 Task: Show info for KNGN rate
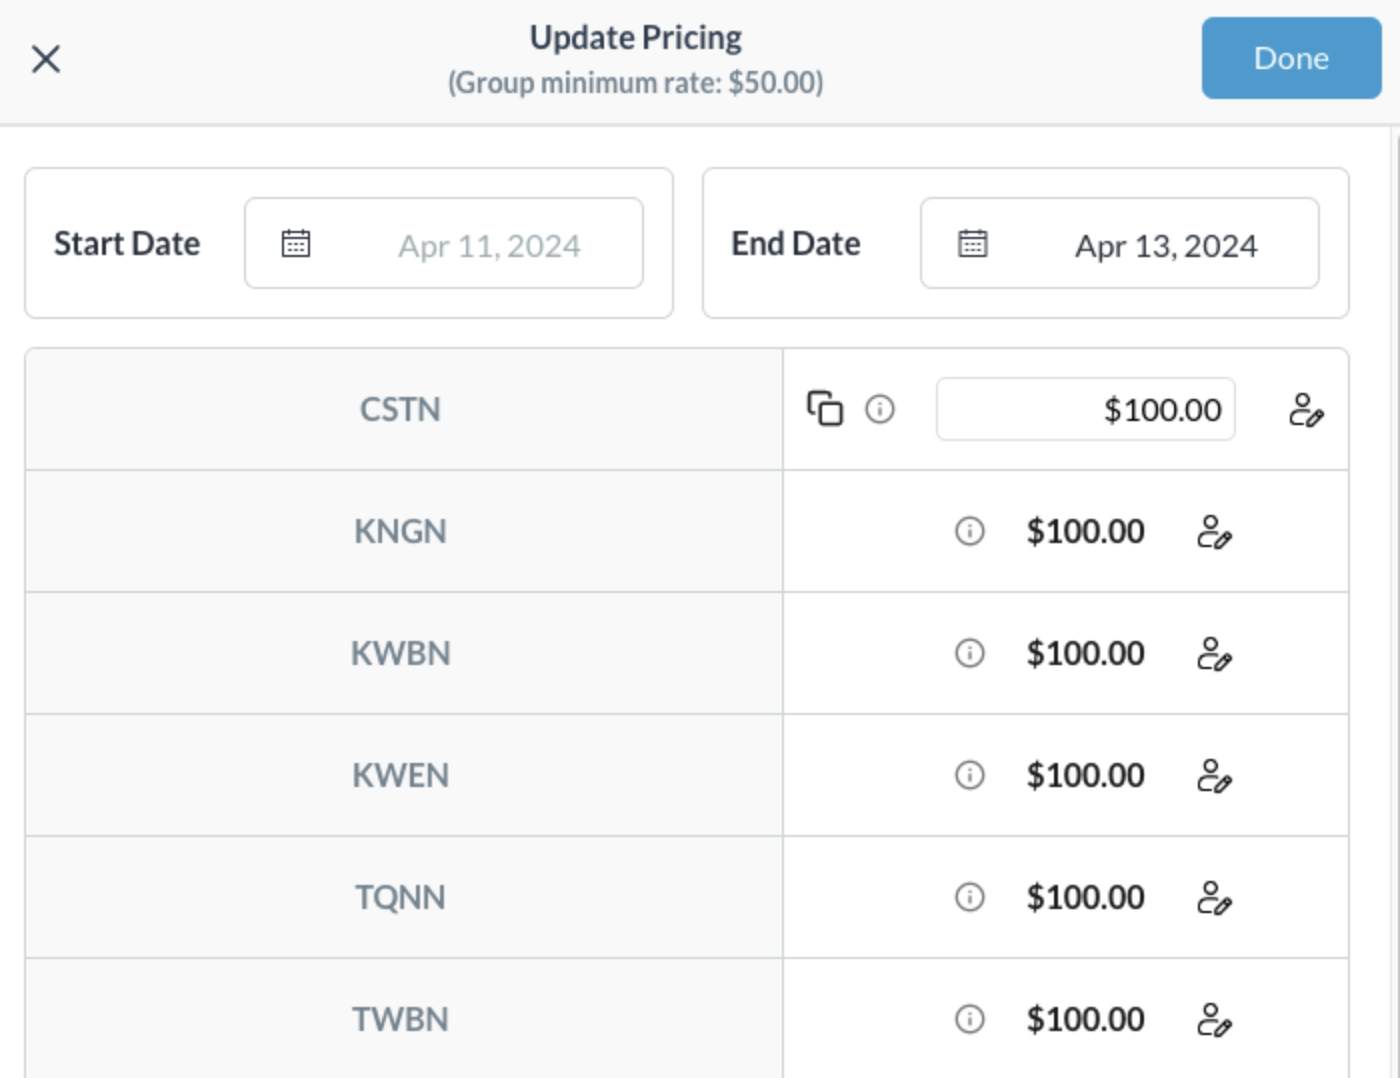click(969, 531)
